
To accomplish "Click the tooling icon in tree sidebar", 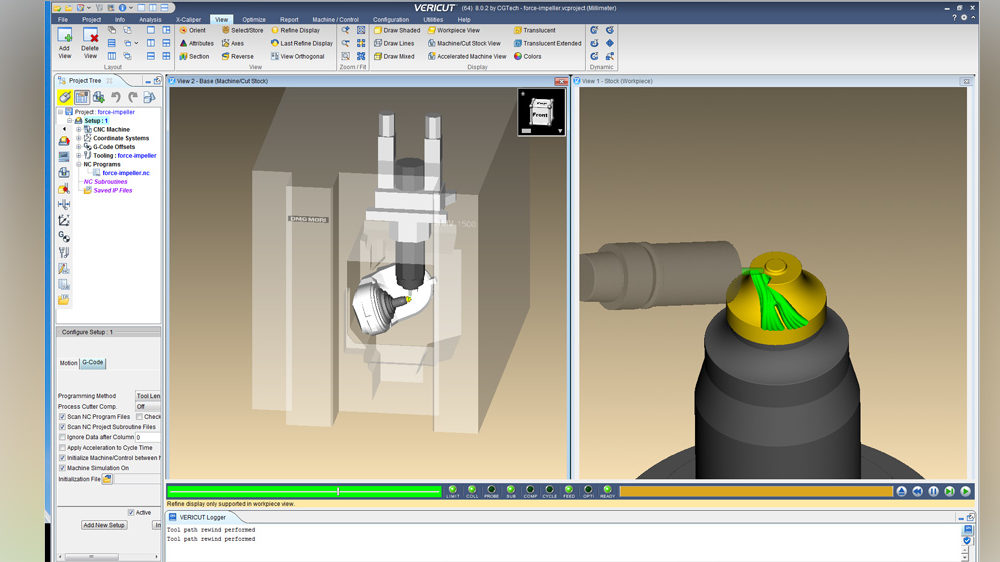I will click(x=64, y=253).
